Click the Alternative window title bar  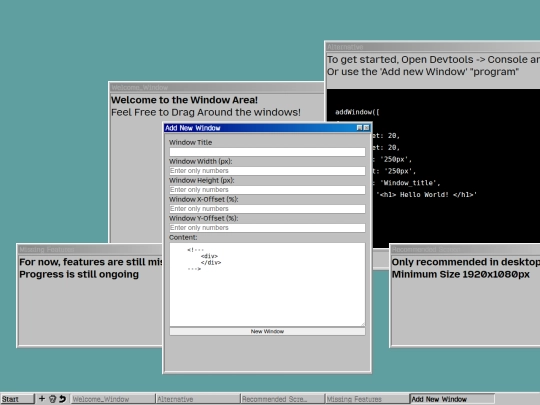click(x=433, y=47)
